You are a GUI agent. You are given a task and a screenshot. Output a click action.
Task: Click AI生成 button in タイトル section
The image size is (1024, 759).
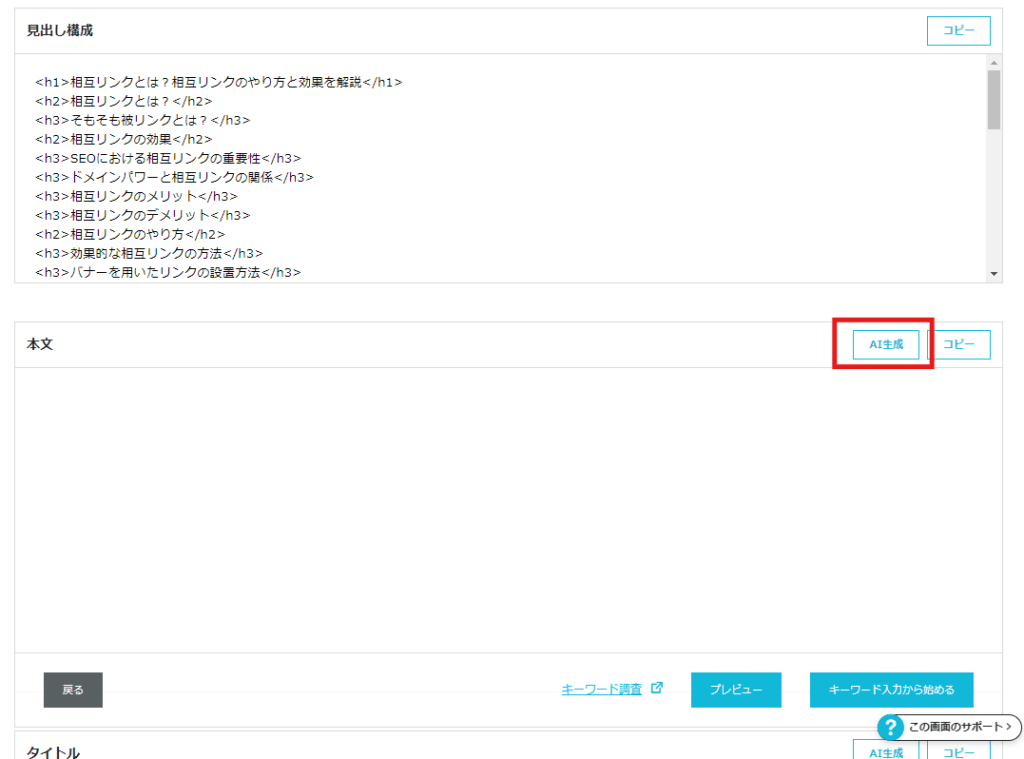pos(885,752)
